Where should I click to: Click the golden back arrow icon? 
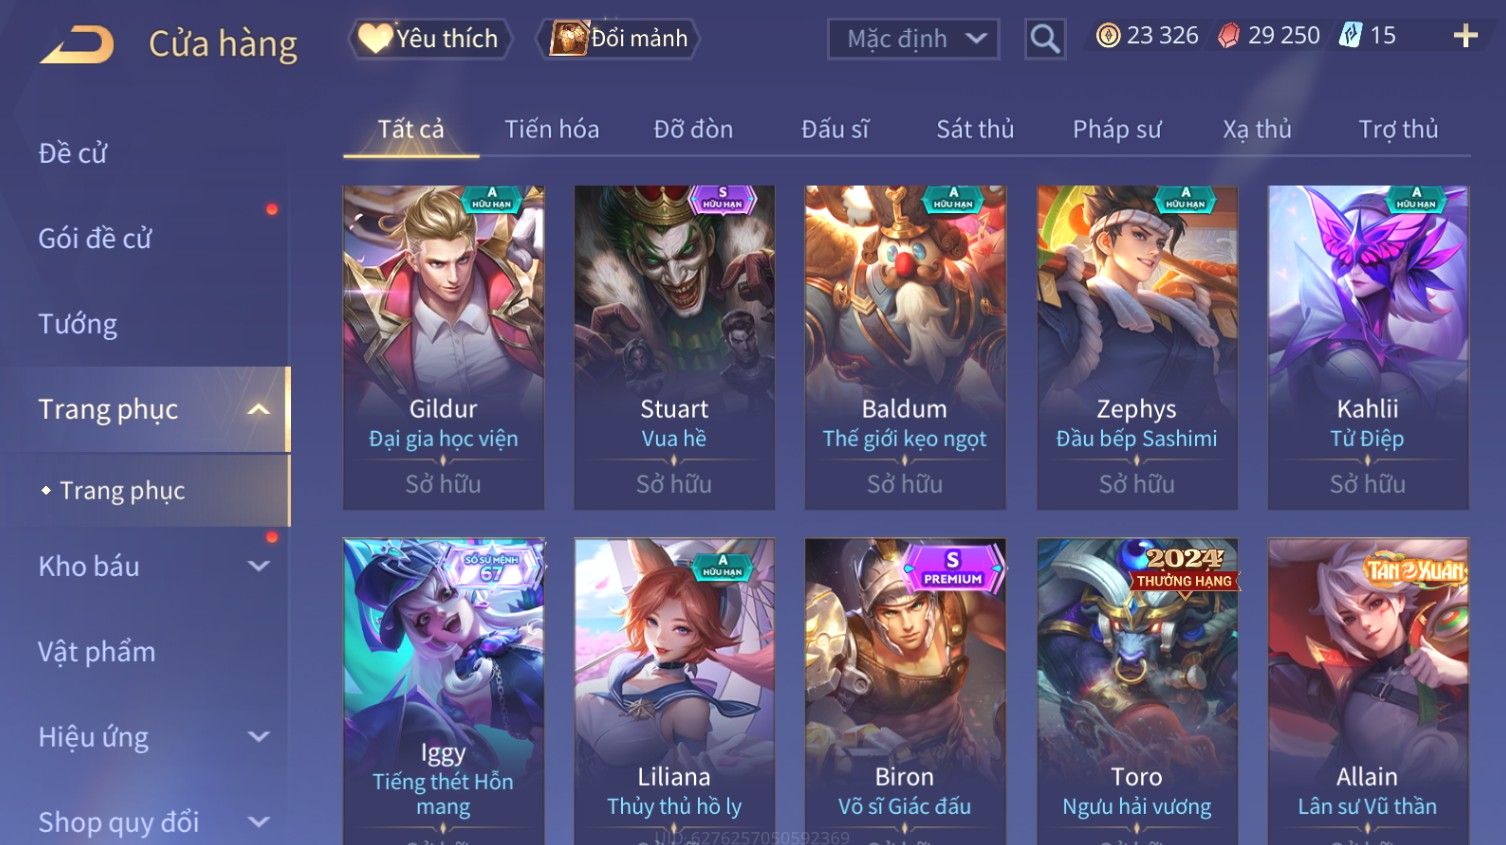click(77, 44)
